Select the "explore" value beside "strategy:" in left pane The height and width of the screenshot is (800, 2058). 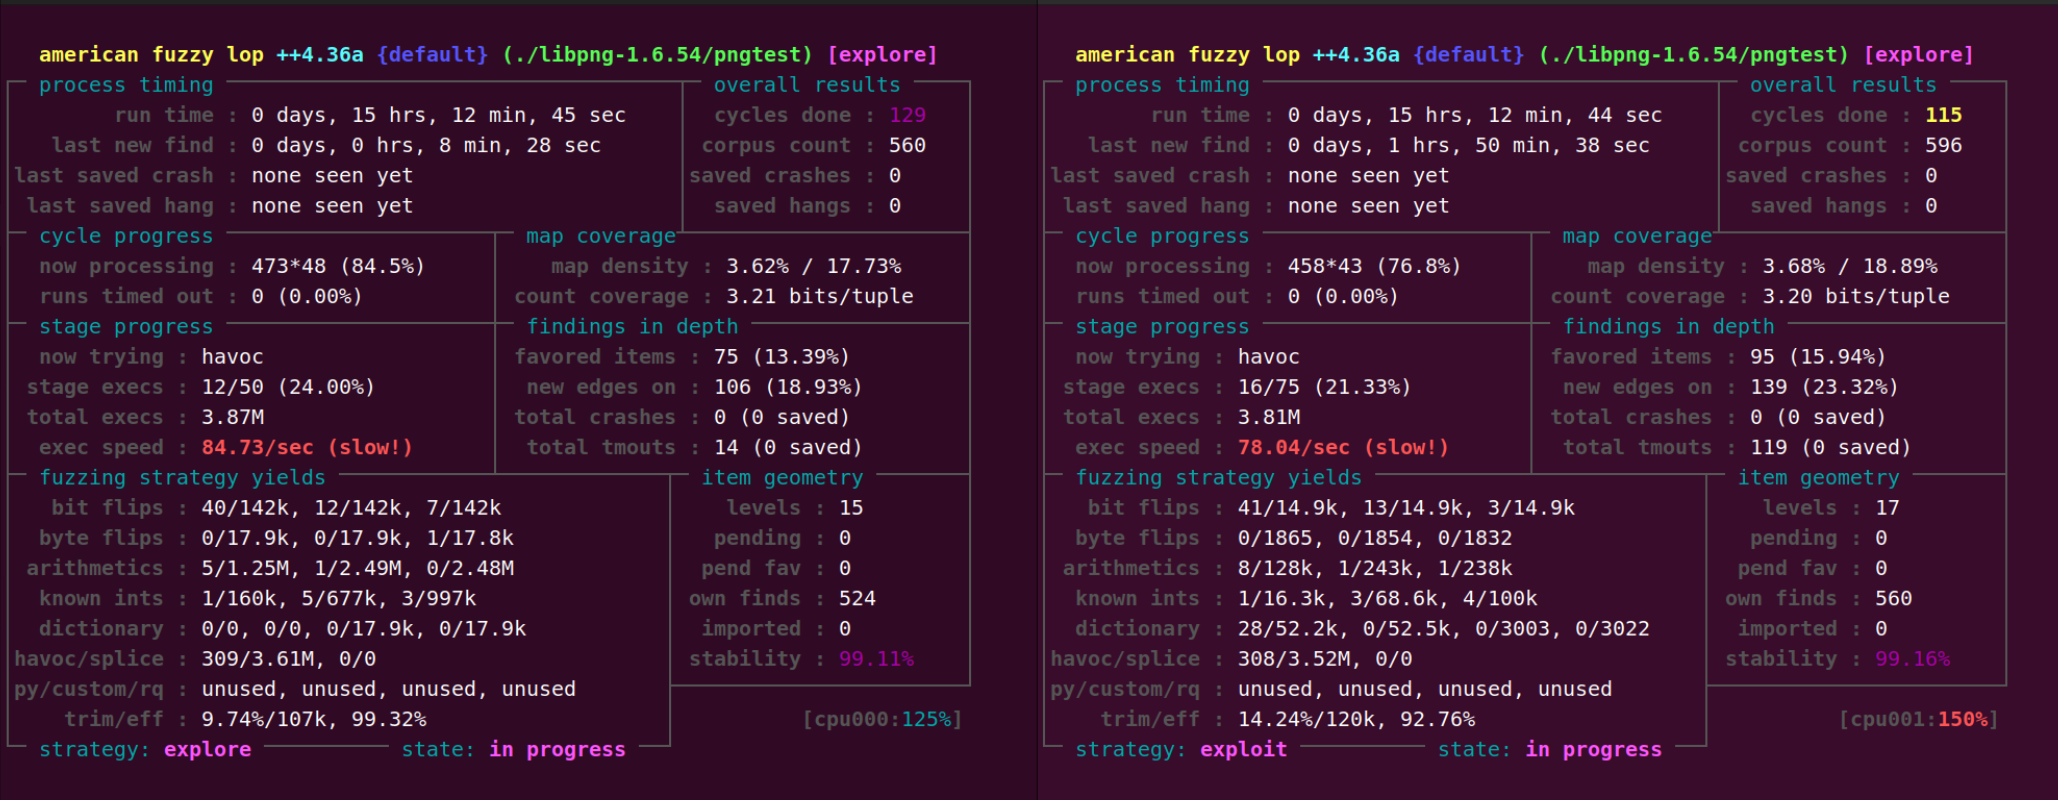pyautogui.click(x=207, y=749)
